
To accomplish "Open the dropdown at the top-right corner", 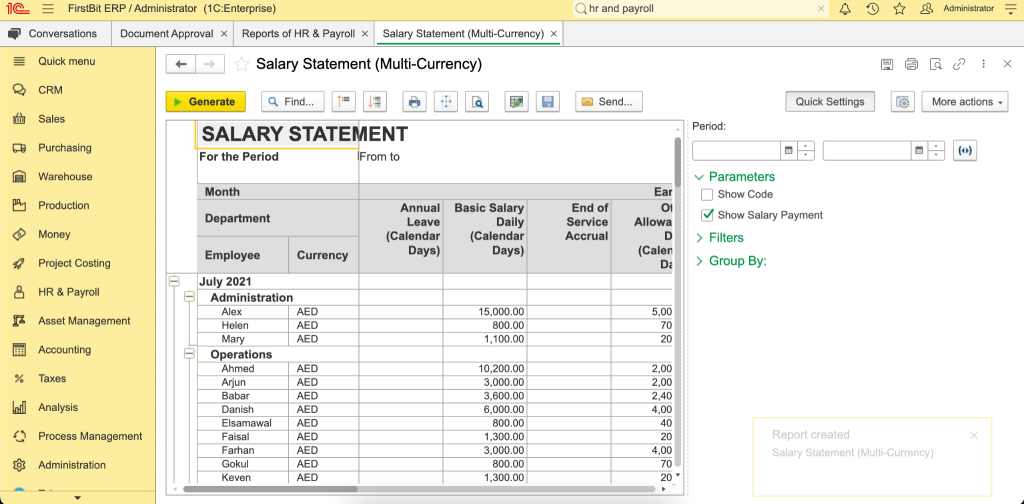I will click(1010, 9).
